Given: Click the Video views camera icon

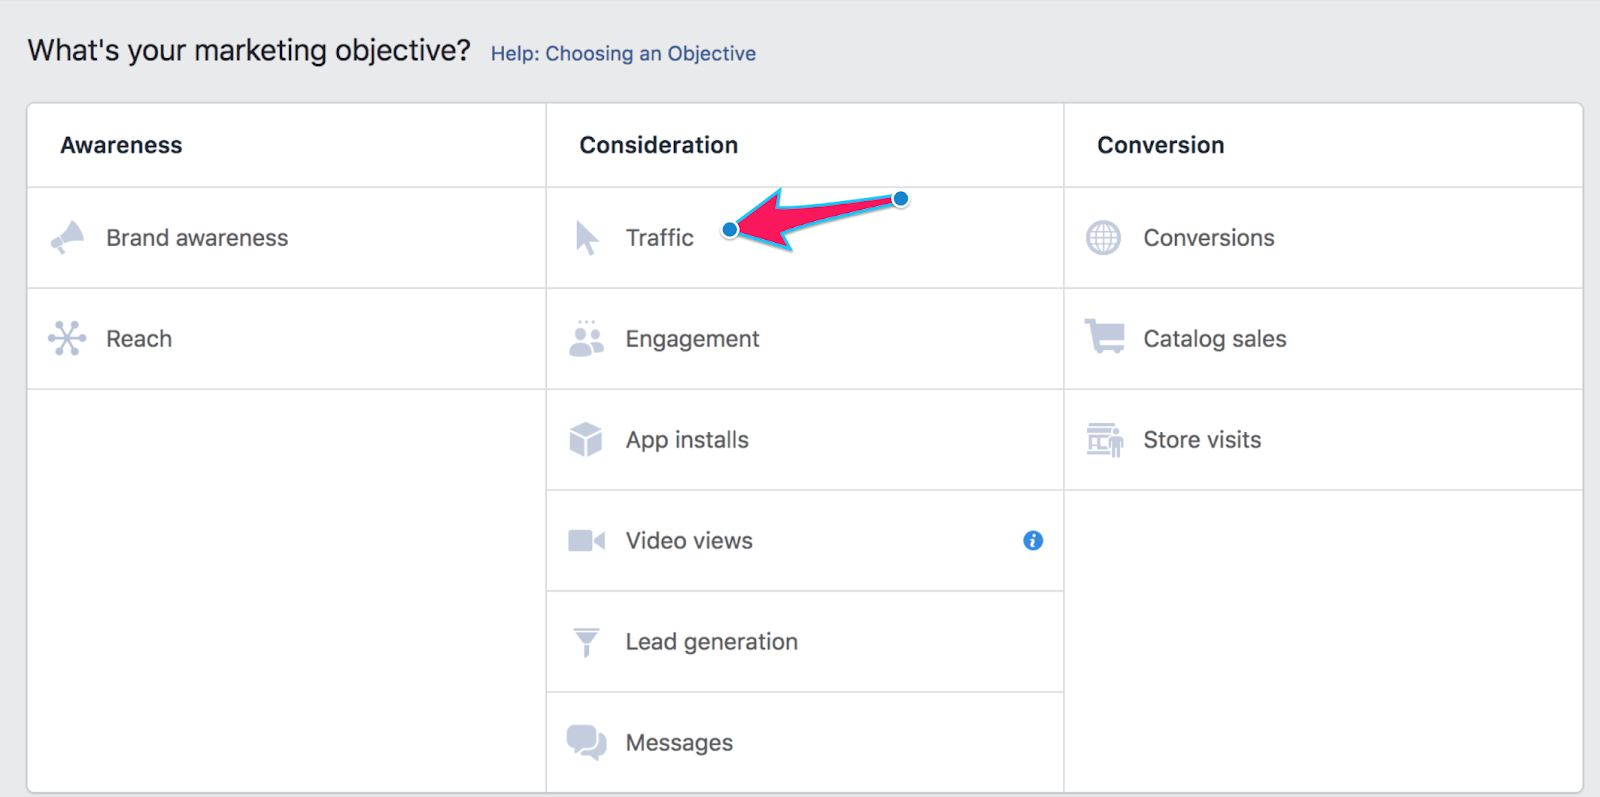Looking at the screenshot, I should coord(587,541).
